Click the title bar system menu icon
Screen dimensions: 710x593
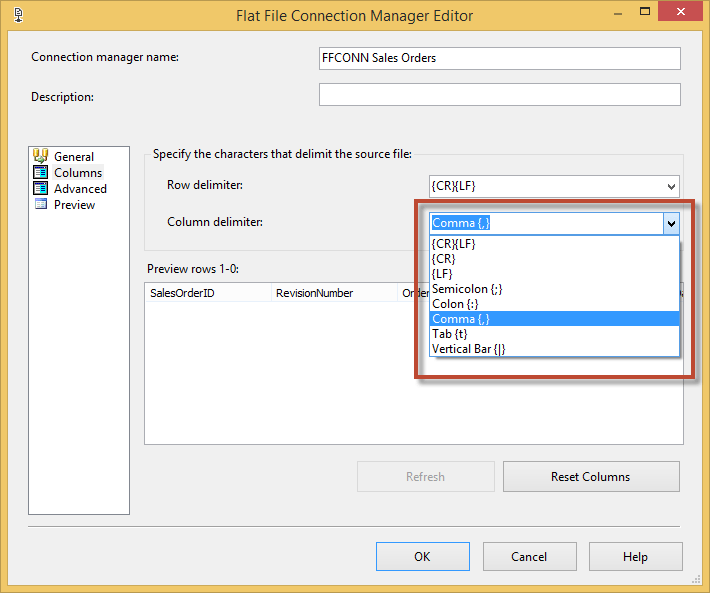(16, 15)
